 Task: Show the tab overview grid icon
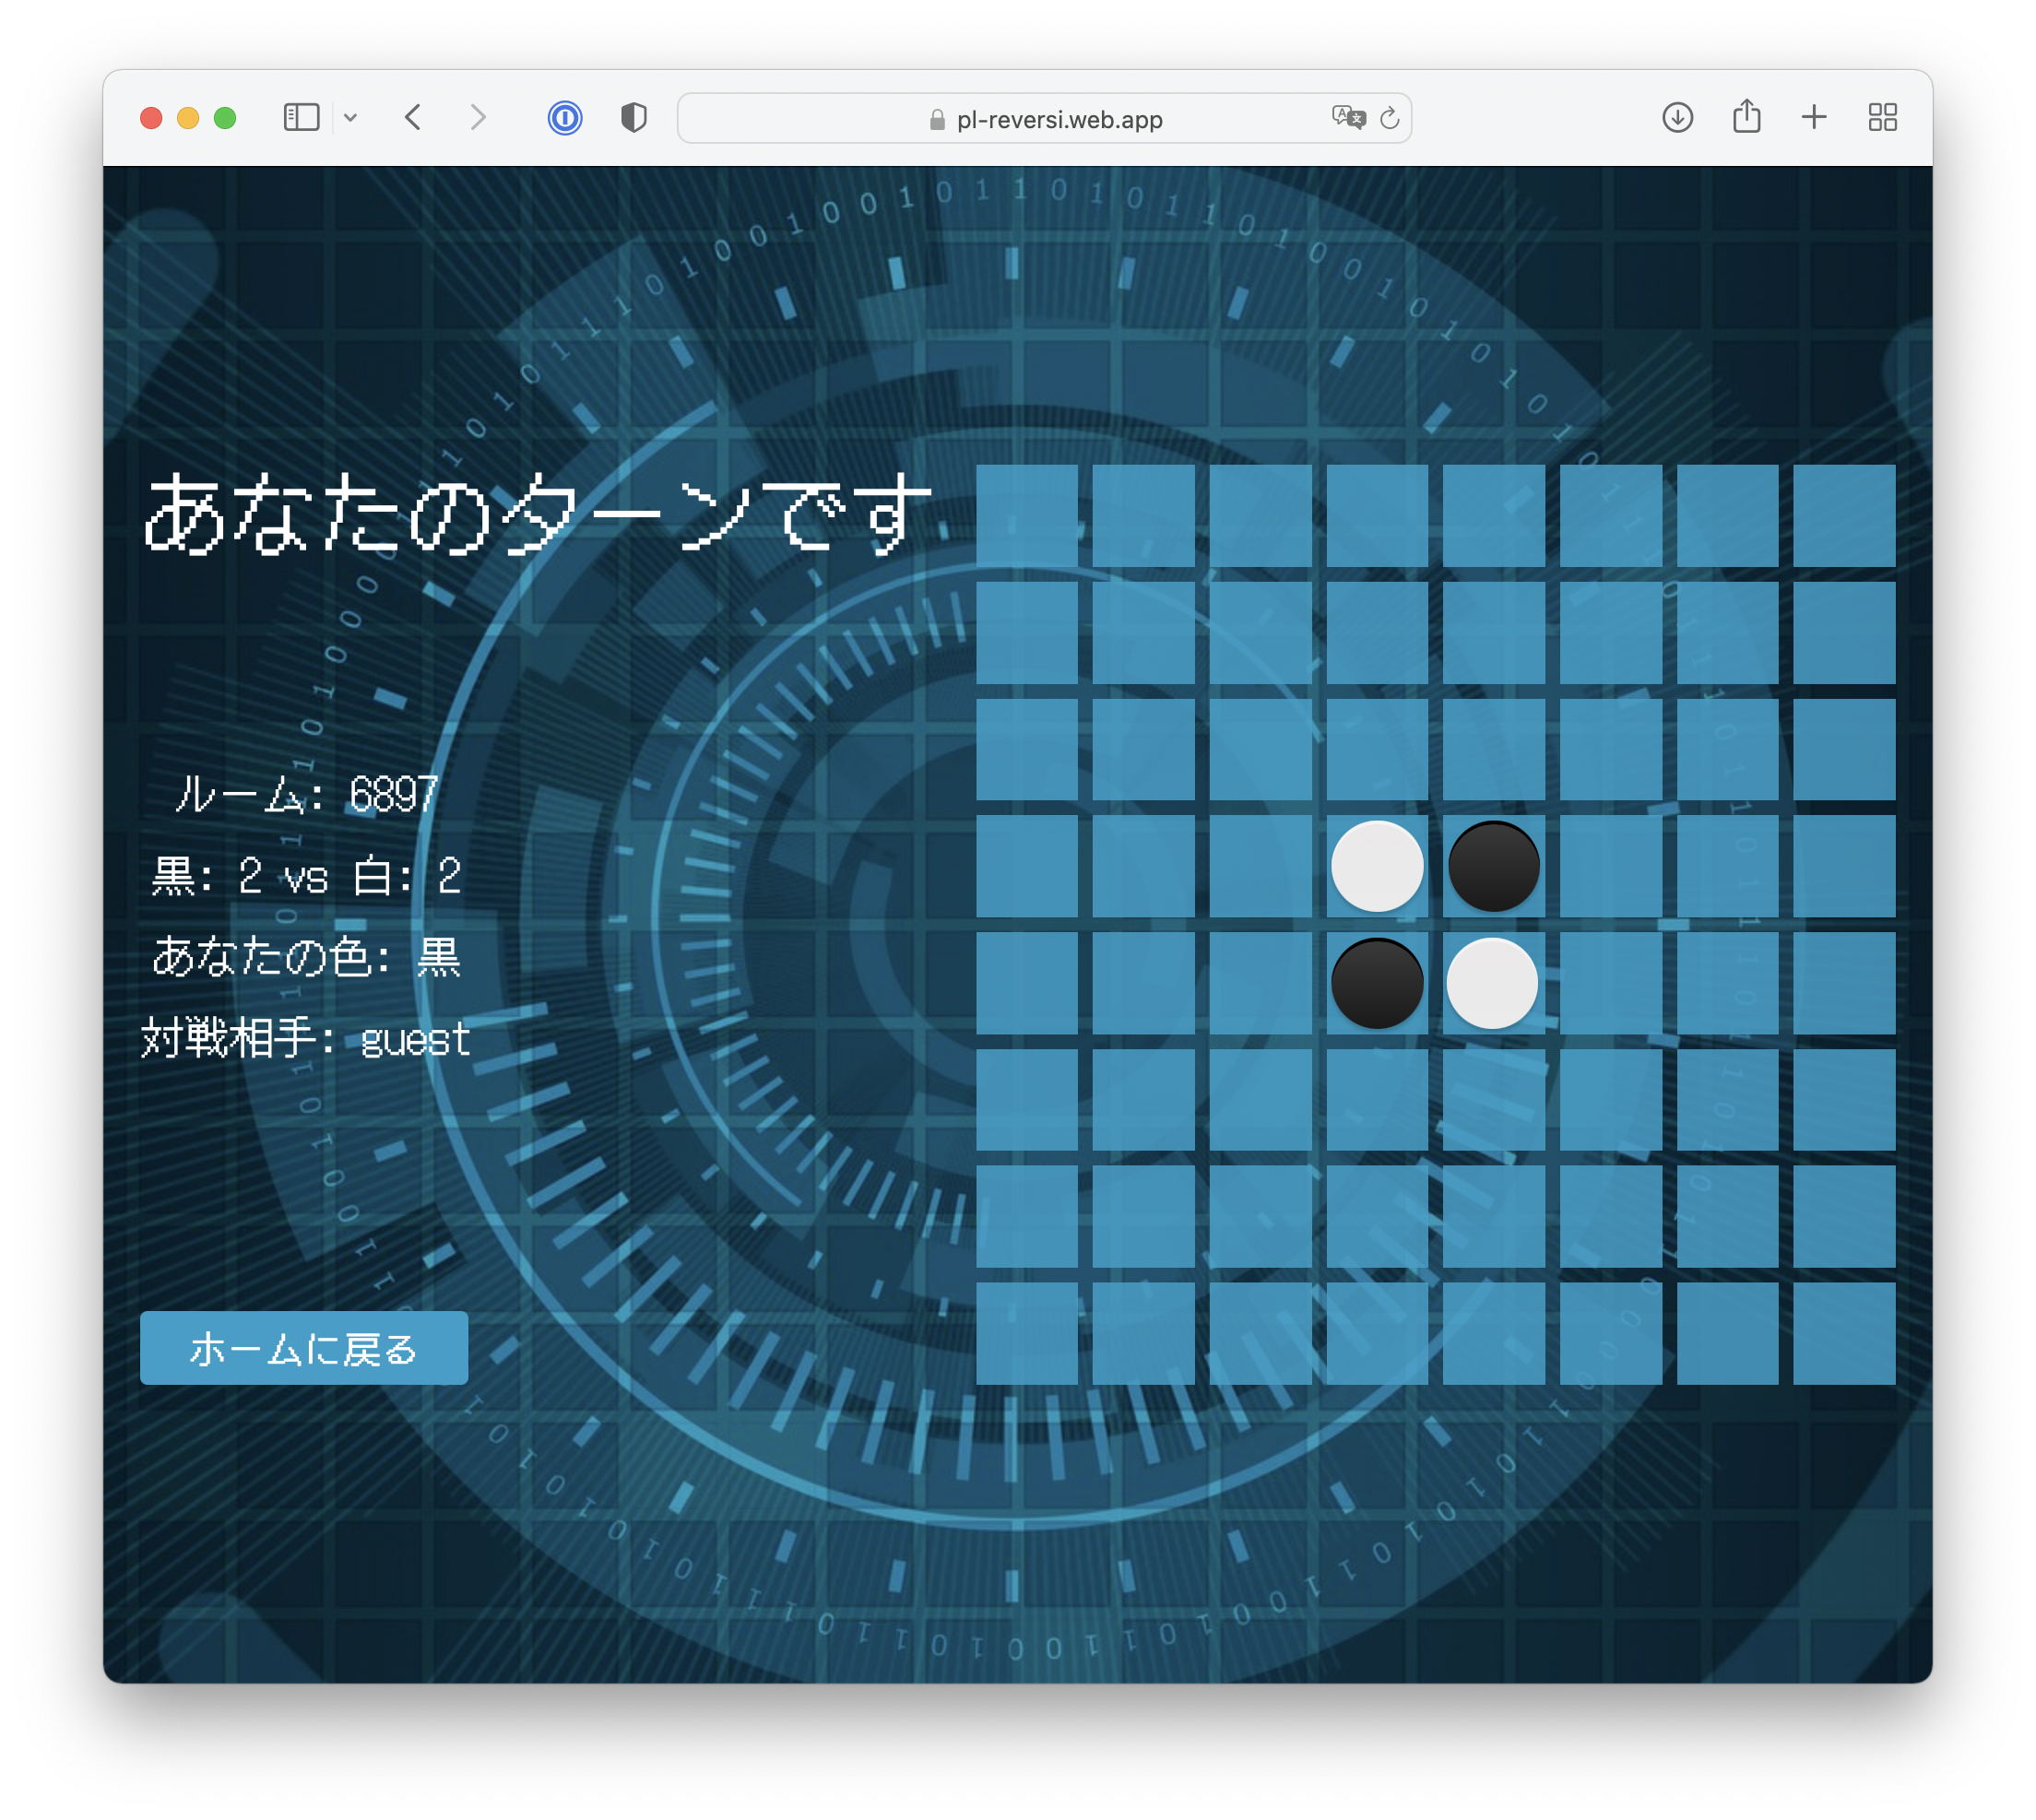coord(1882,118)
